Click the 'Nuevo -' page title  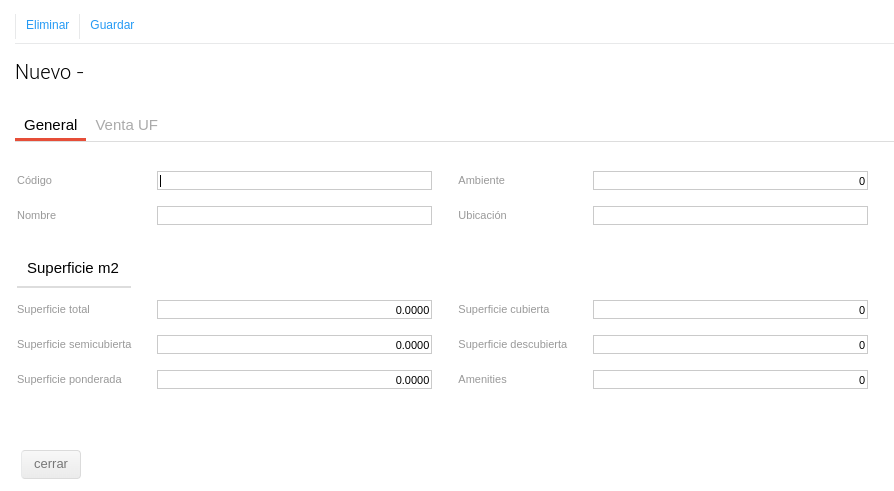(x=49, y=72)
